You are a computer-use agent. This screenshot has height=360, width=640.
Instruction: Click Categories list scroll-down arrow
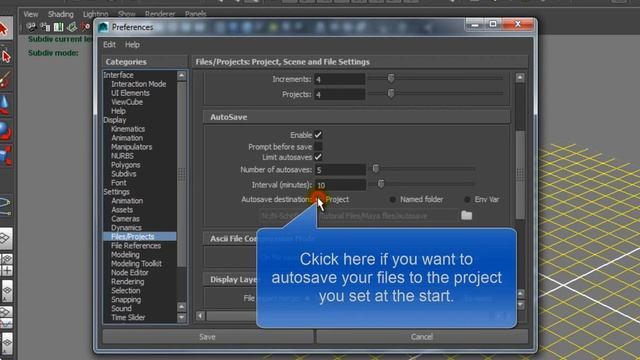(x=182, y=317)
